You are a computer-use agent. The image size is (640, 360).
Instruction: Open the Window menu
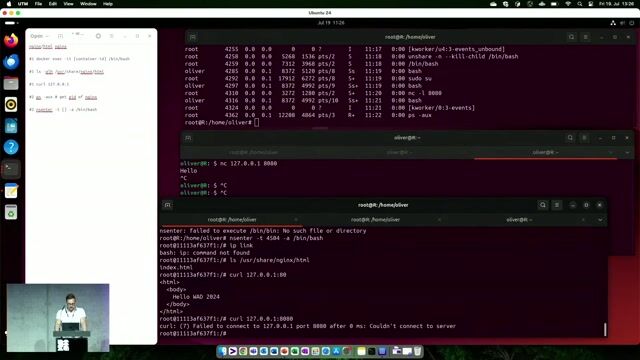click(x=88, y=4)
